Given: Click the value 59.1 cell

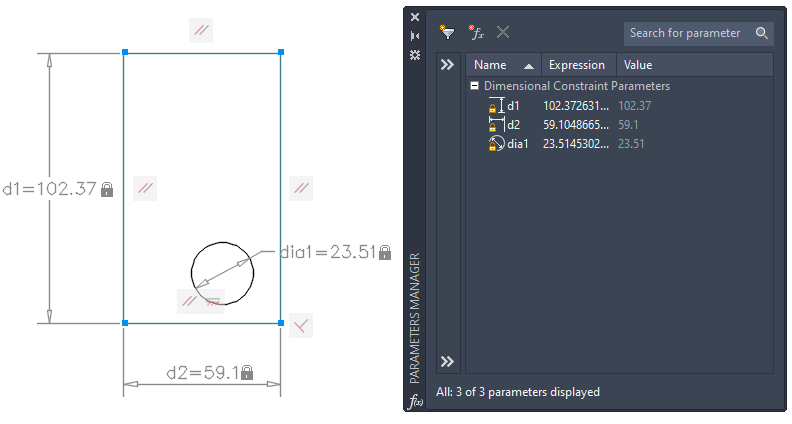Looking at the screenshot, I should coord(628,125).
